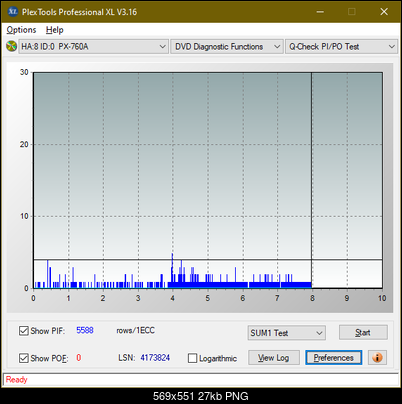Click the Ready status bar text
The width and height of the screenshot is (402, 404).
(x=17, y=380)
